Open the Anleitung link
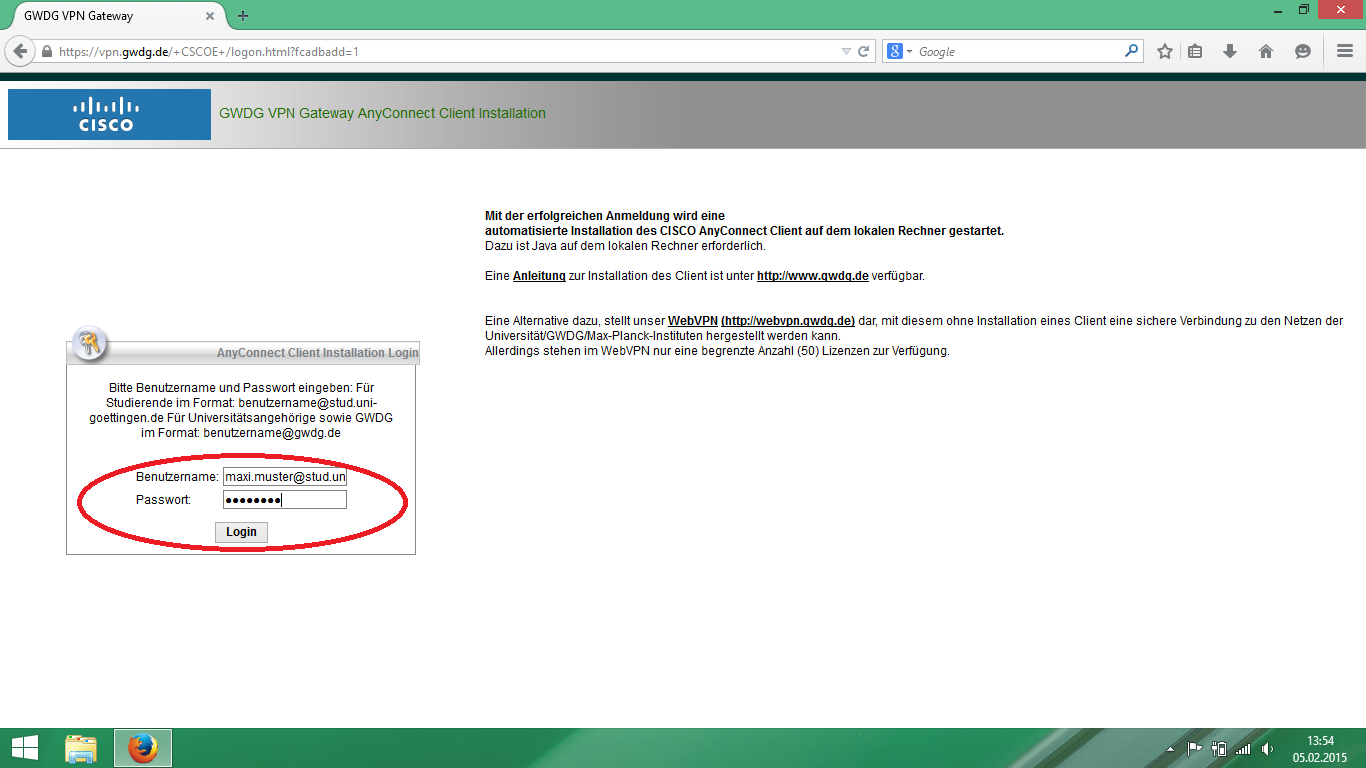Image resolution: width=1366 pixels, height=768 pixels. (x=539, y=276)
